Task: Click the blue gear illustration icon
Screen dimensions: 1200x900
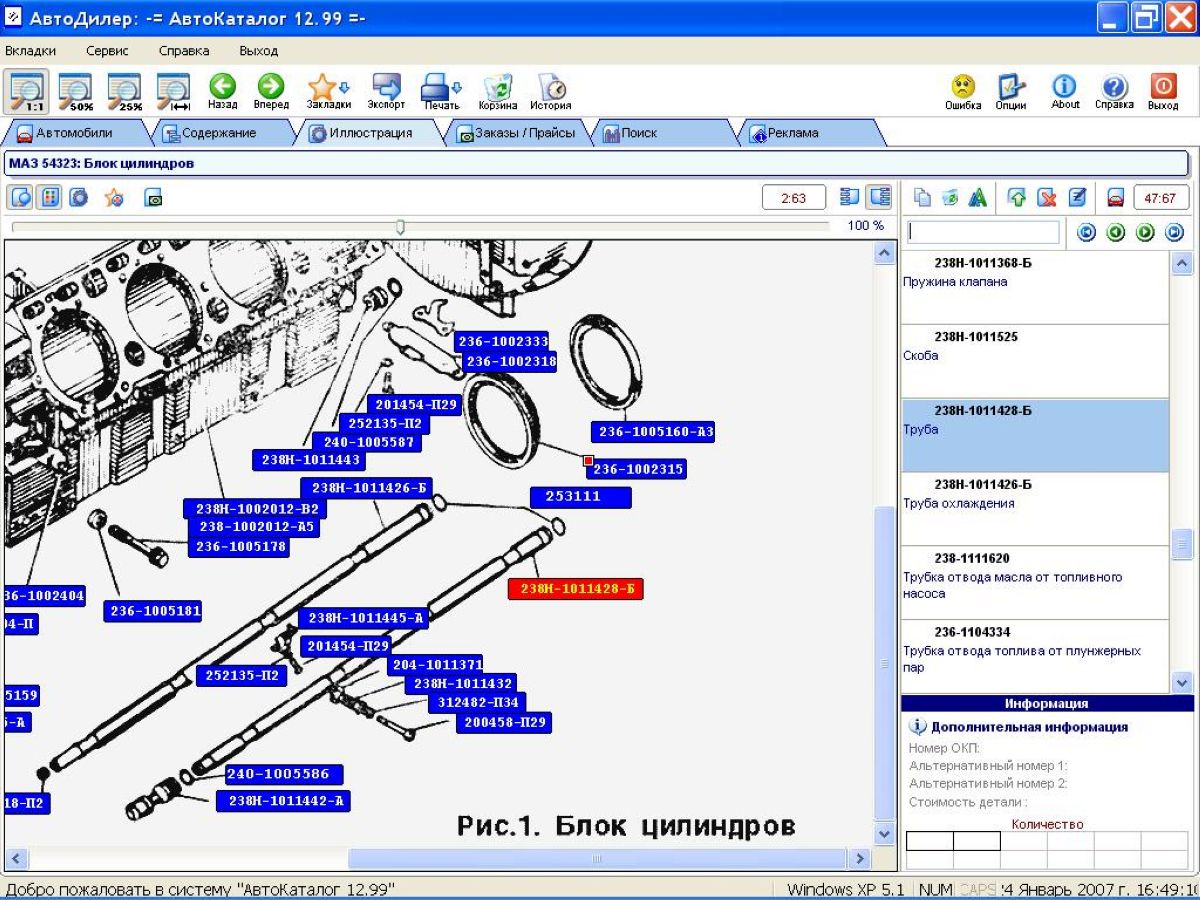Action: [x=78, y=197]
